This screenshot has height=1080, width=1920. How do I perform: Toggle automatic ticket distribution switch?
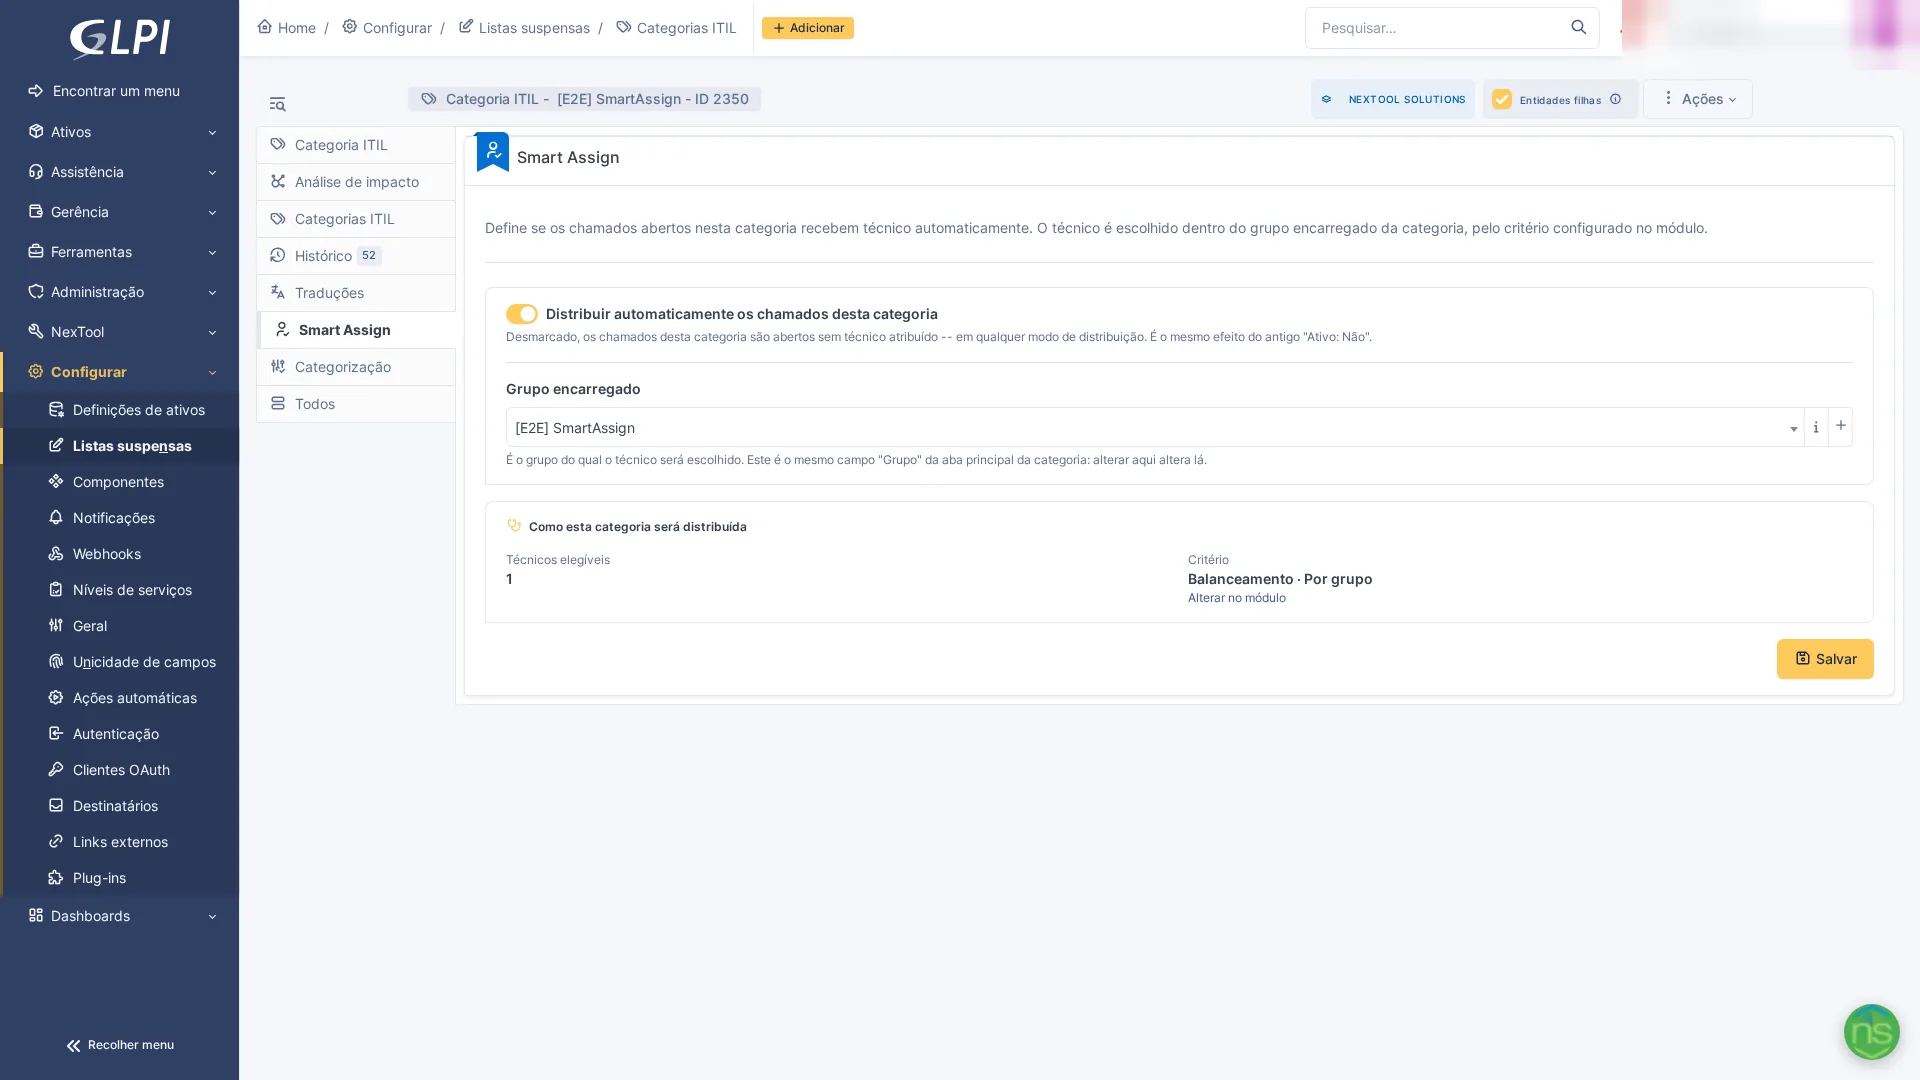tap(522, 314)
